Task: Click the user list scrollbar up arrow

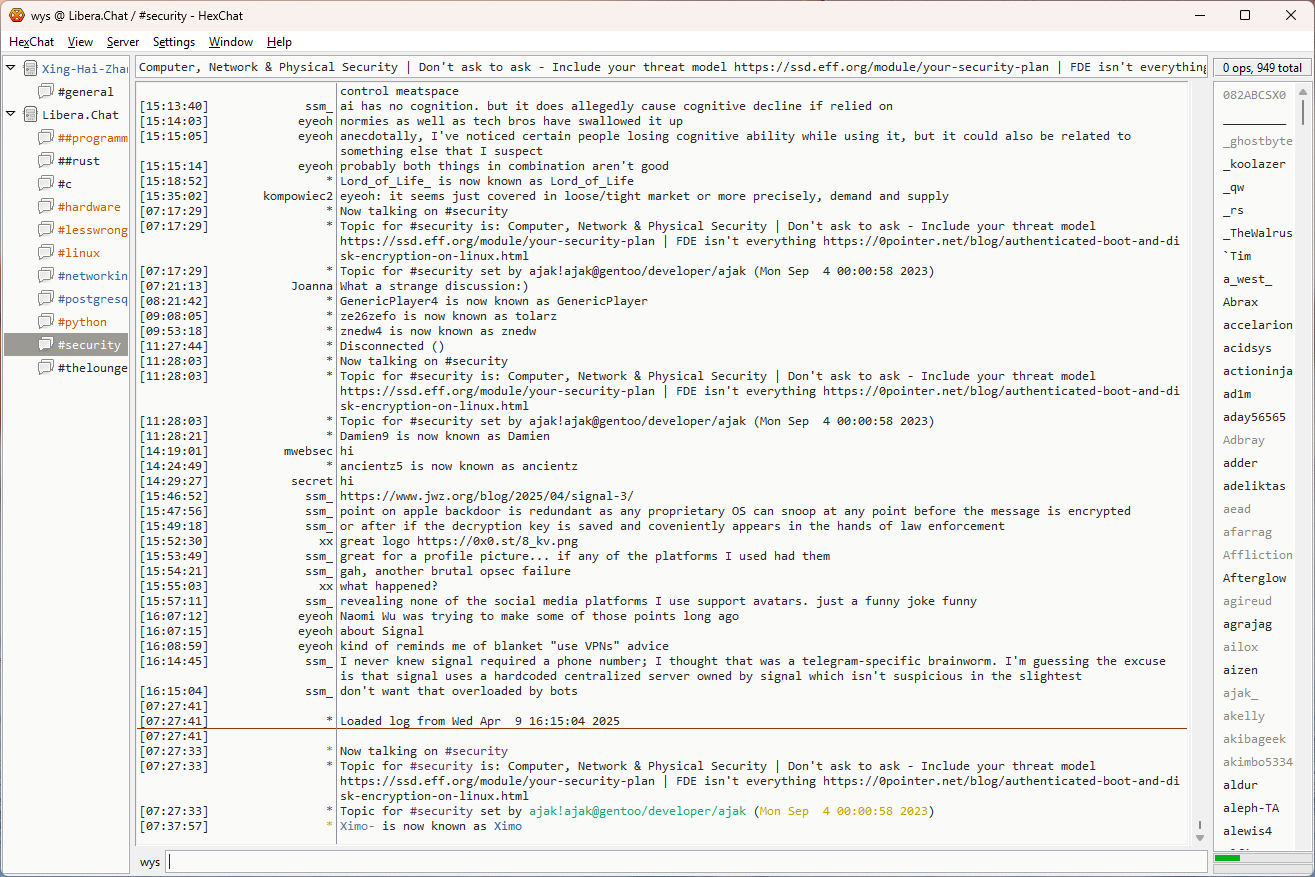Action: [1303, 92]
